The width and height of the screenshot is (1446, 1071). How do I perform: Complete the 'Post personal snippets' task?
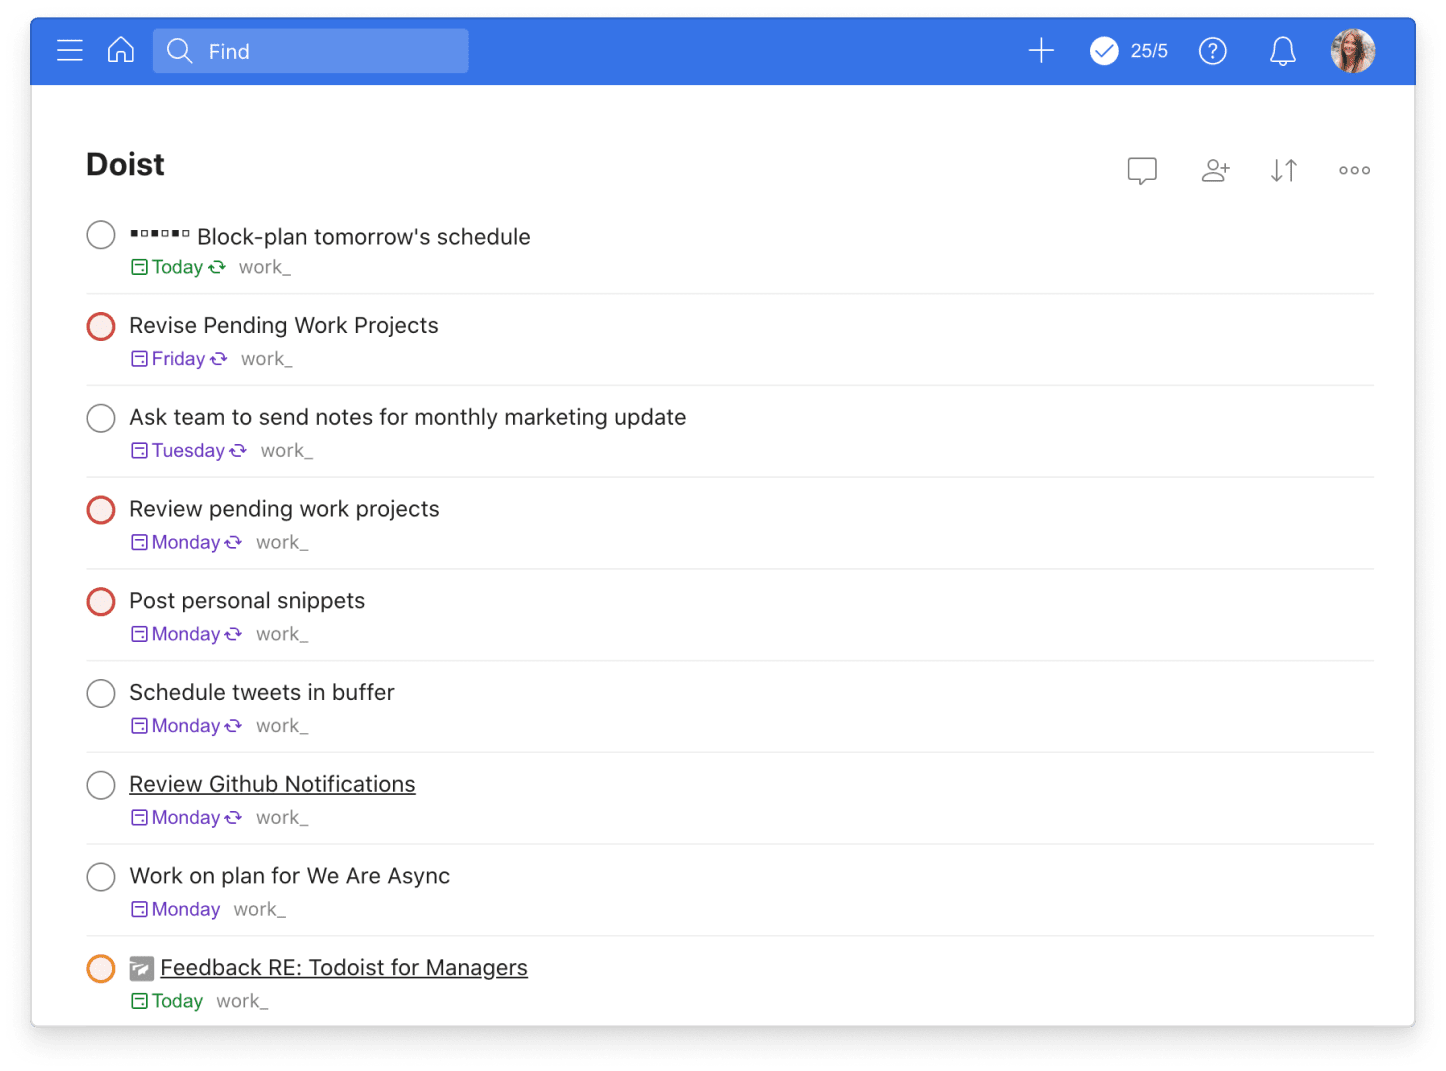[100, 601]
